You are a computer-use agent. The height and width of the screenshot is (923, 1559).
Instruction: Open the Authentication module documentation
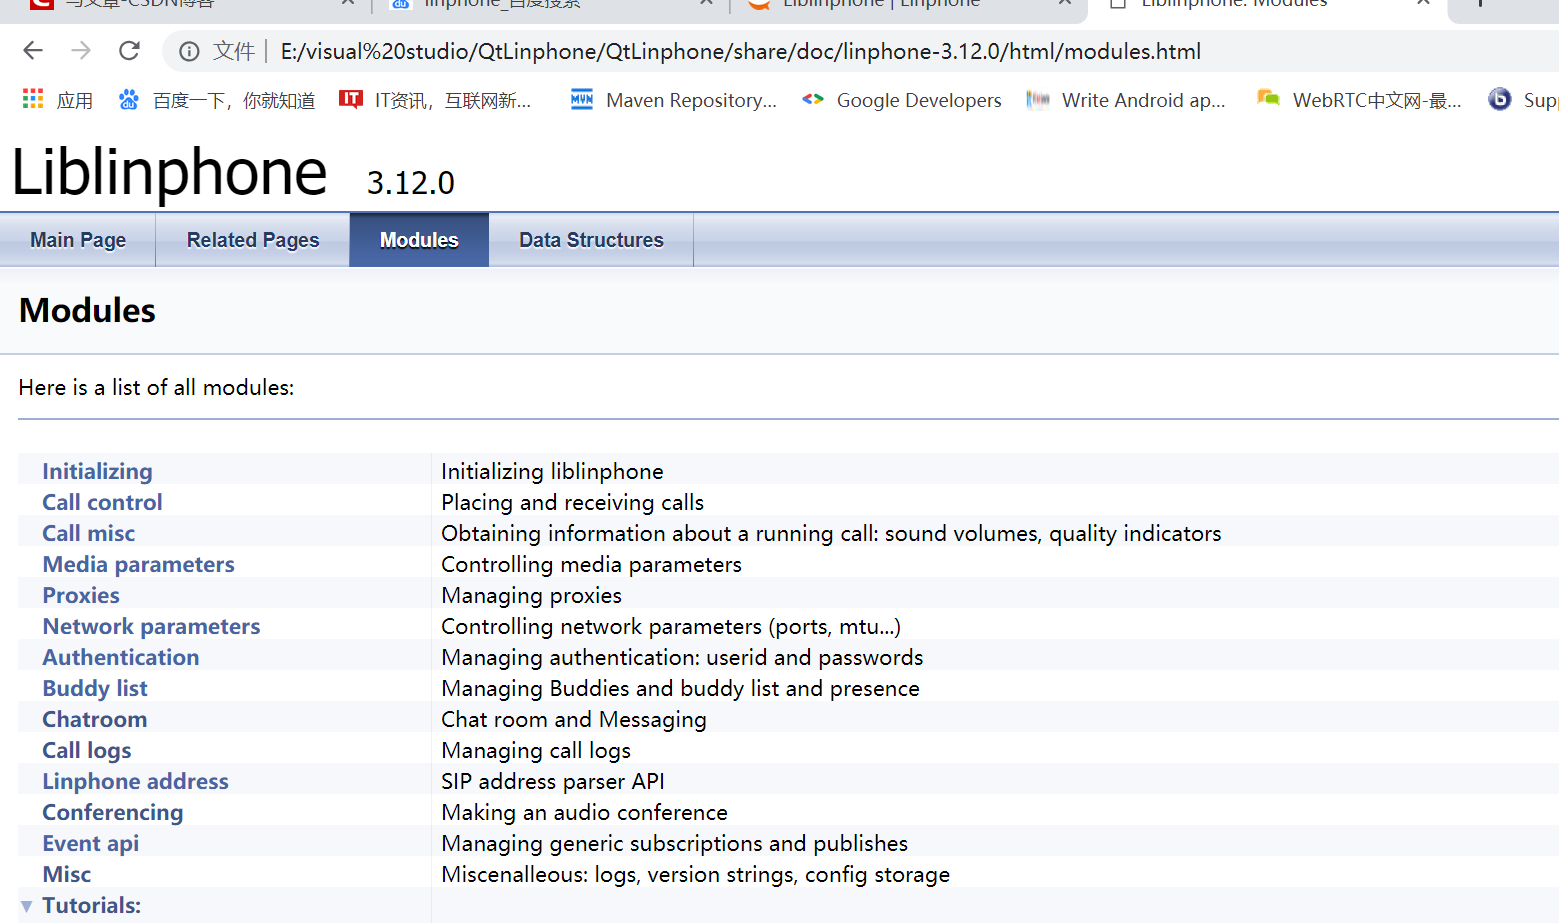click(120, 657)
